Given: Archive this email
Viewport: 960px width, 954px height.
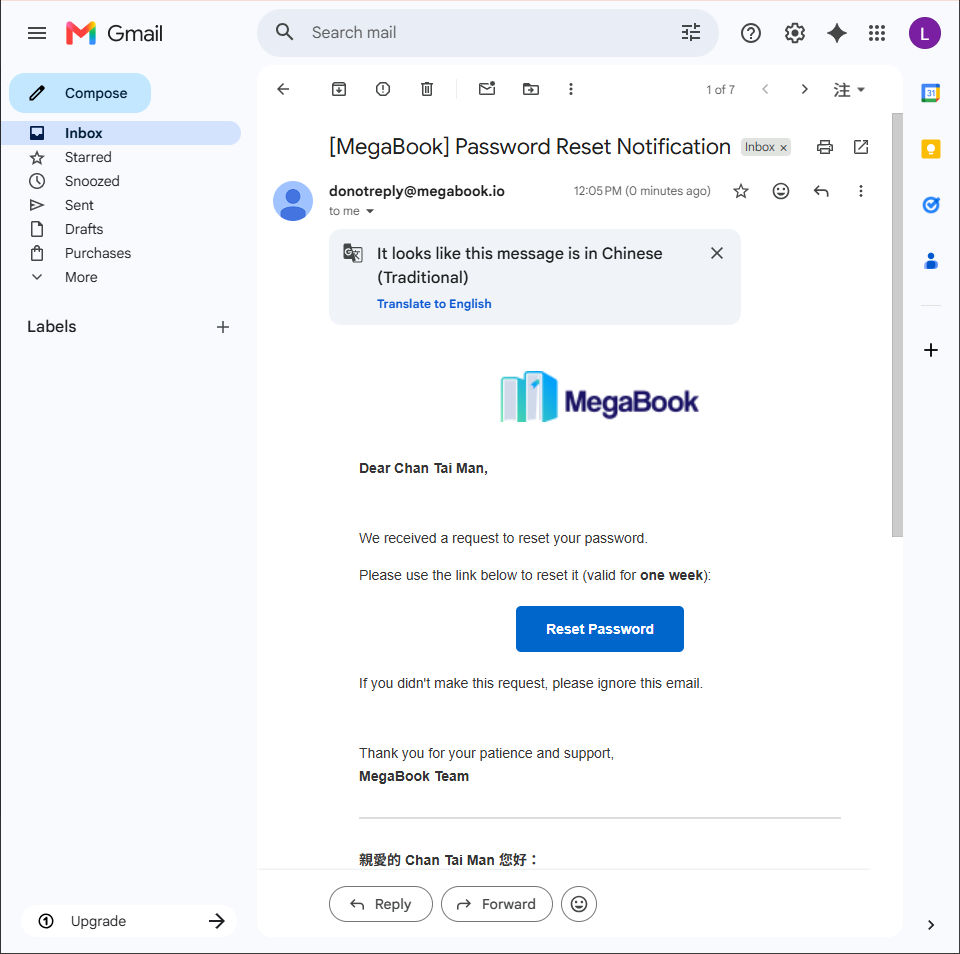Looking at the screenshot, I should (x=339, y=89).
